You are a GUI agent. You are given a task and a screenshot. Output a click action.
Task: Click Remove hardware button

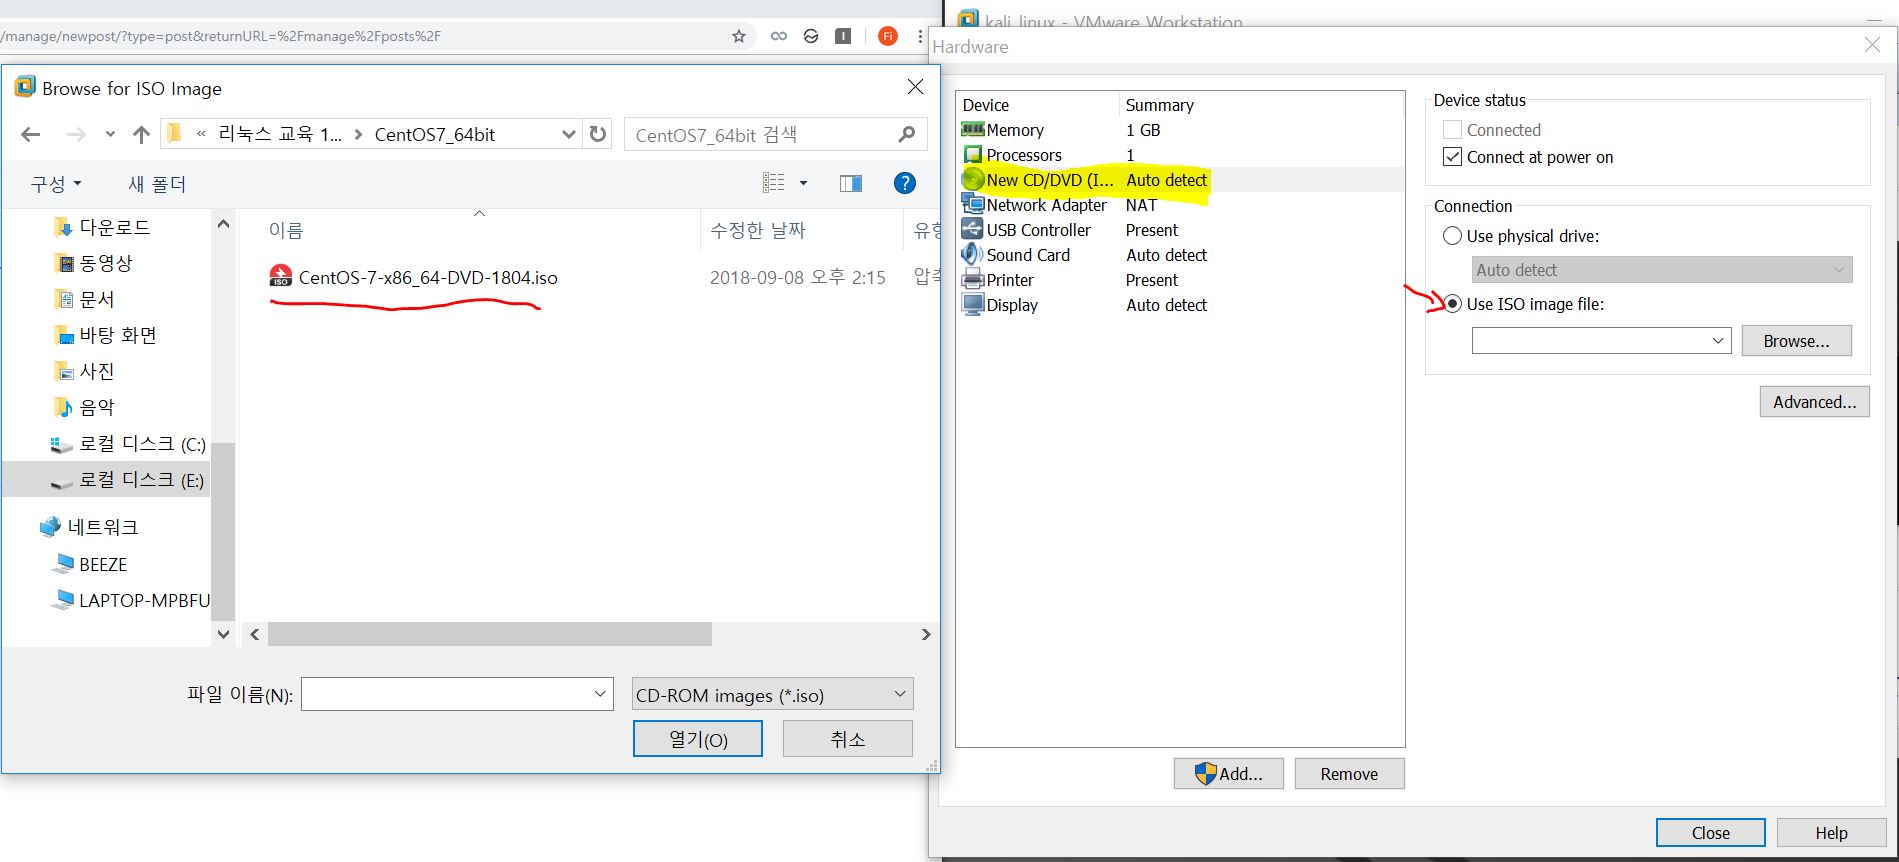tap(1349, 774)
